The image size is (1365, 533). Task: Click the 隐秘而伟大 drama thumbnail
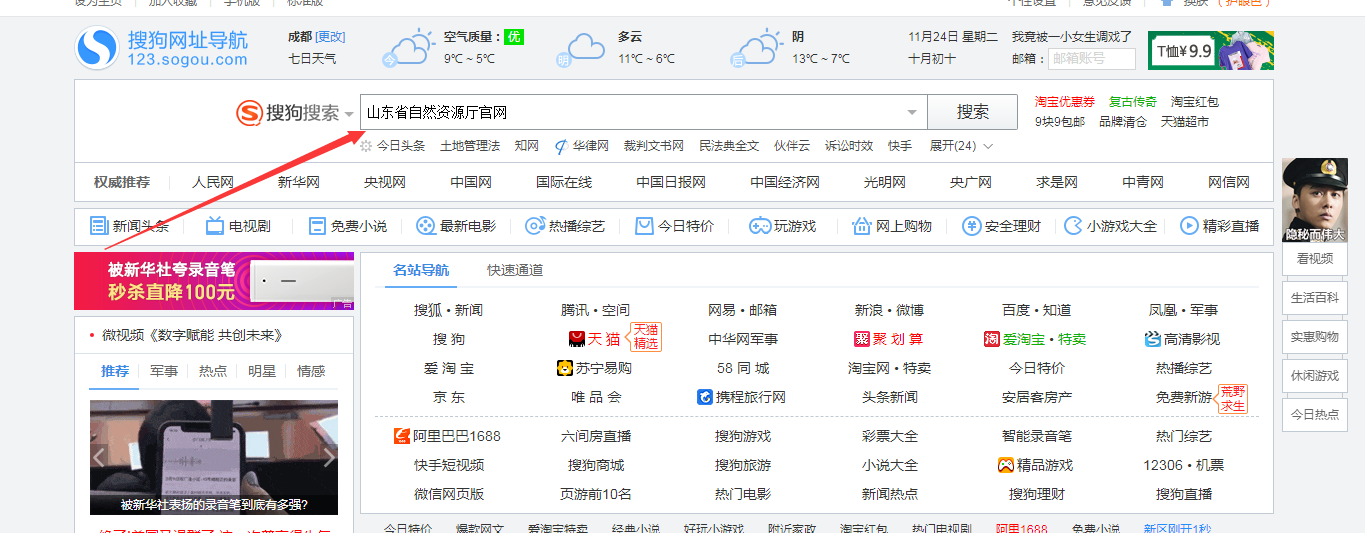click(1314, 200)
